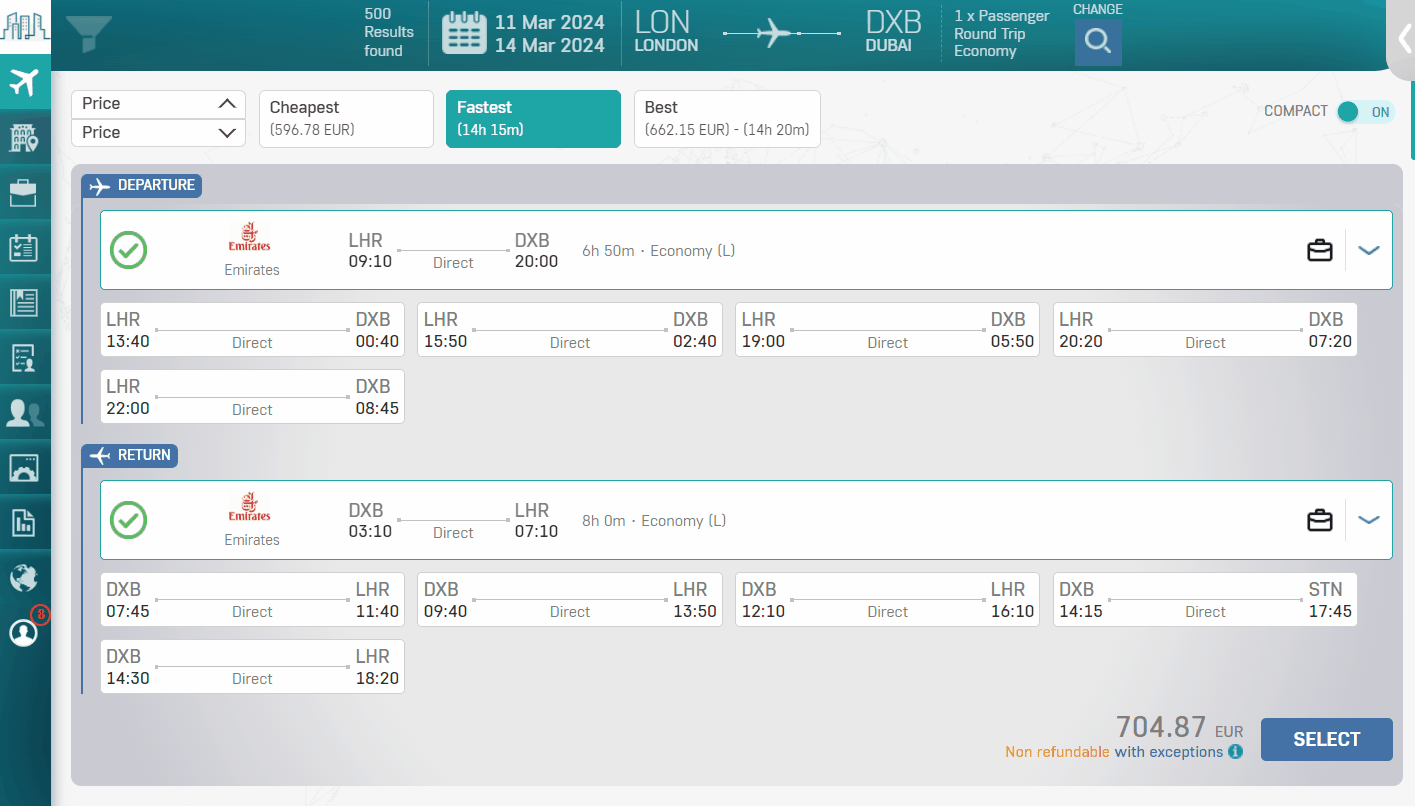Select the 20:20 departure flight option

coord(1204,329)
